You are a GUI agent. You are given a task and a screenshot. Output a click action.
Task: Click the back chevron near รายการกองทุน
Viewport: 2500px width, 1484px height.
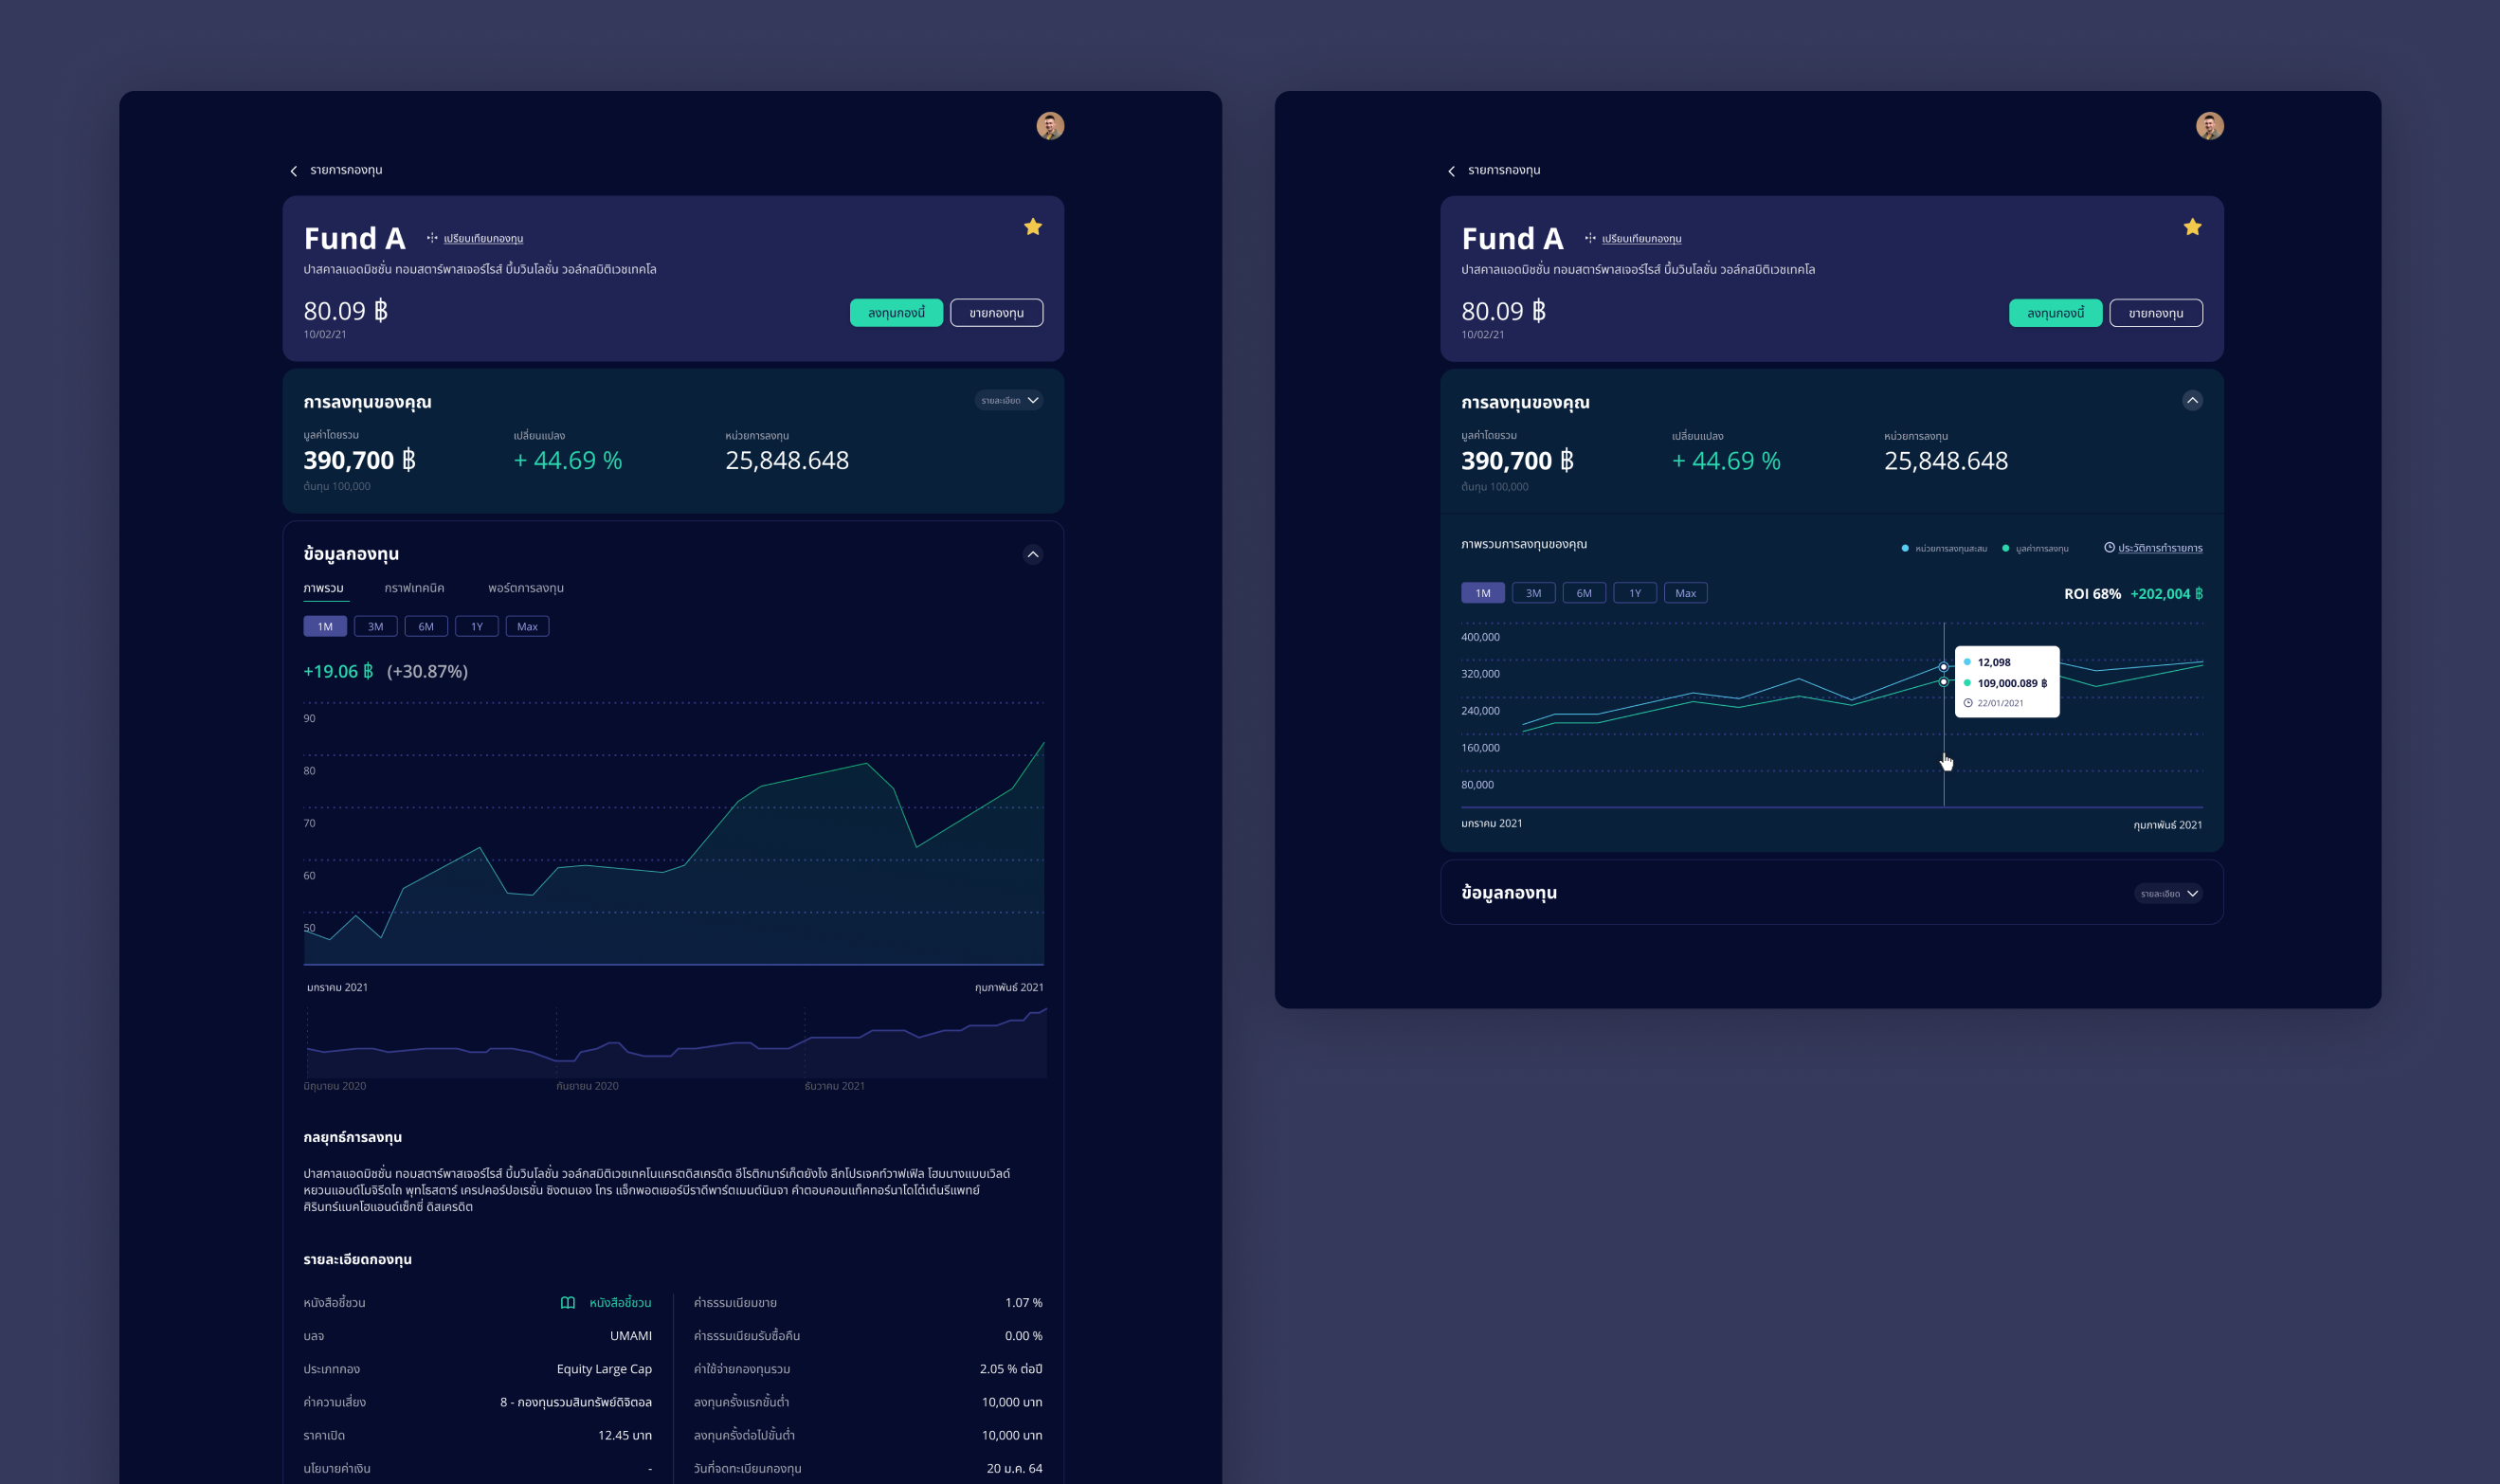(x=293, y=170)
